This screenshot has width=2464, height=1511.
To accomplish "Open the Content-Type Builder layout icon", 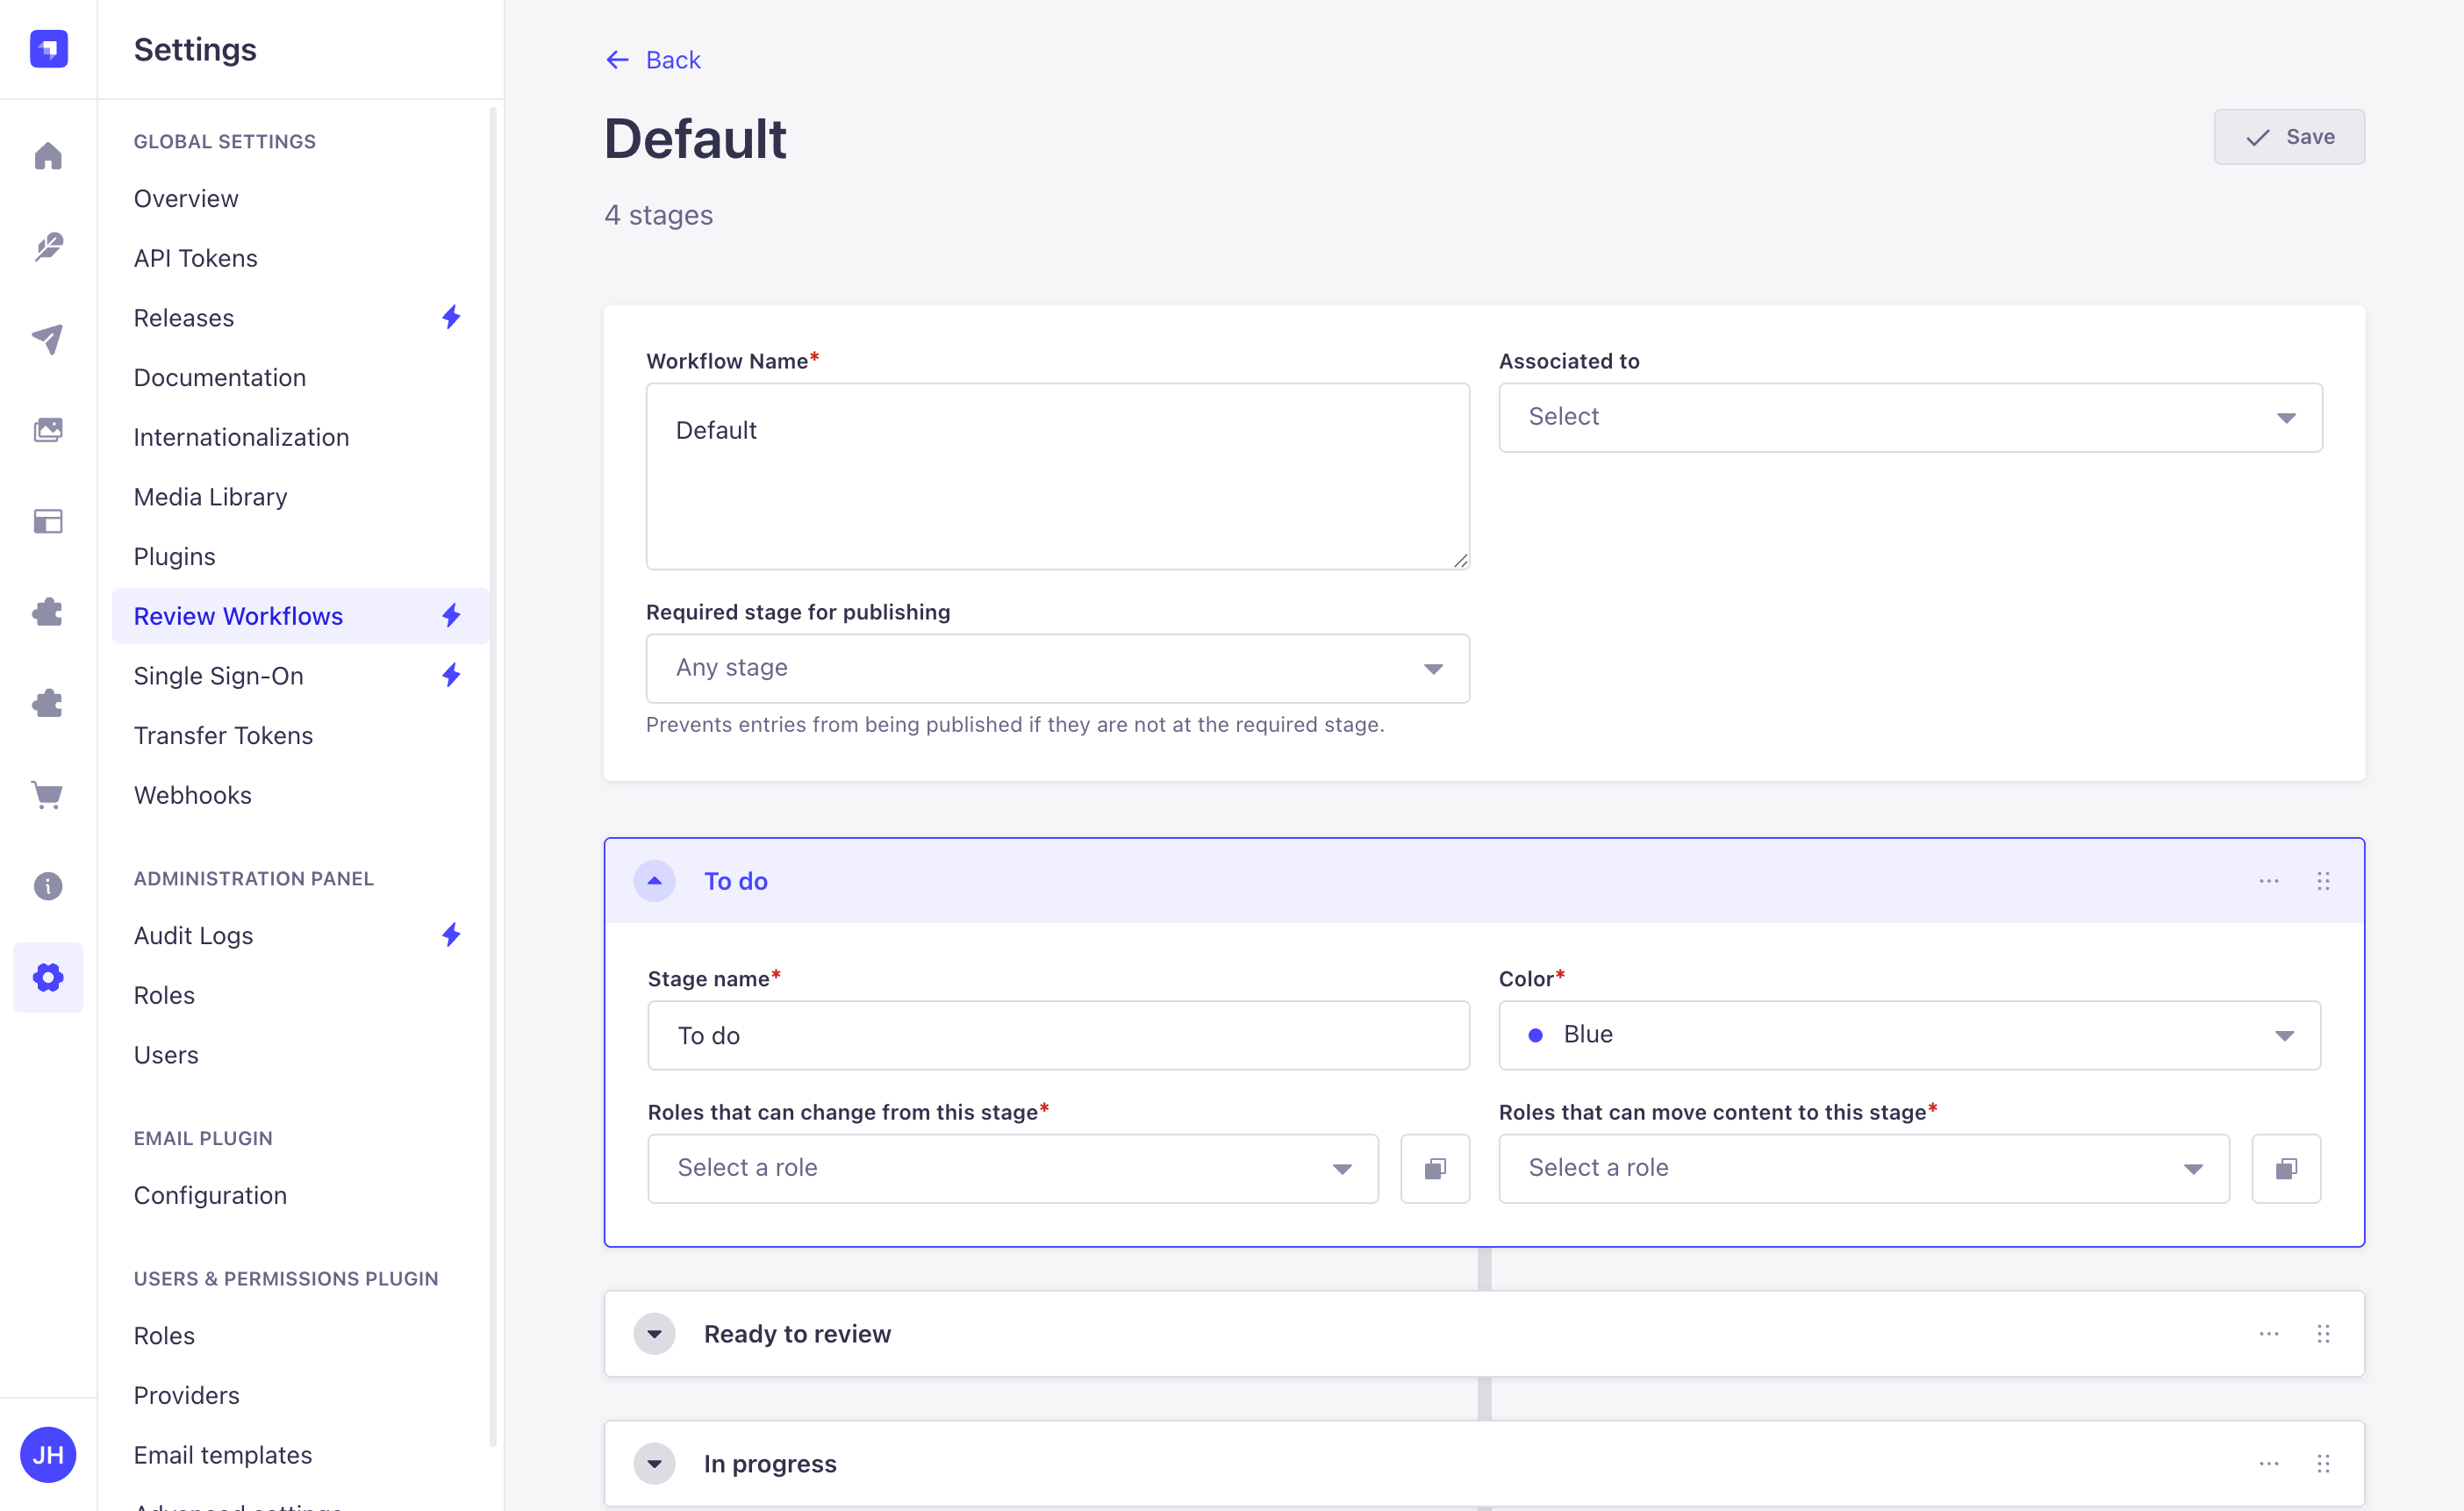I will tap(48, 520).
